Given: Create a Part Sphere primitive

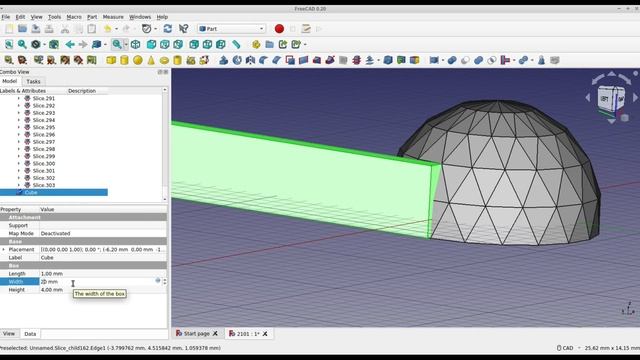Looking at the screenshot, I should (138, 60).
